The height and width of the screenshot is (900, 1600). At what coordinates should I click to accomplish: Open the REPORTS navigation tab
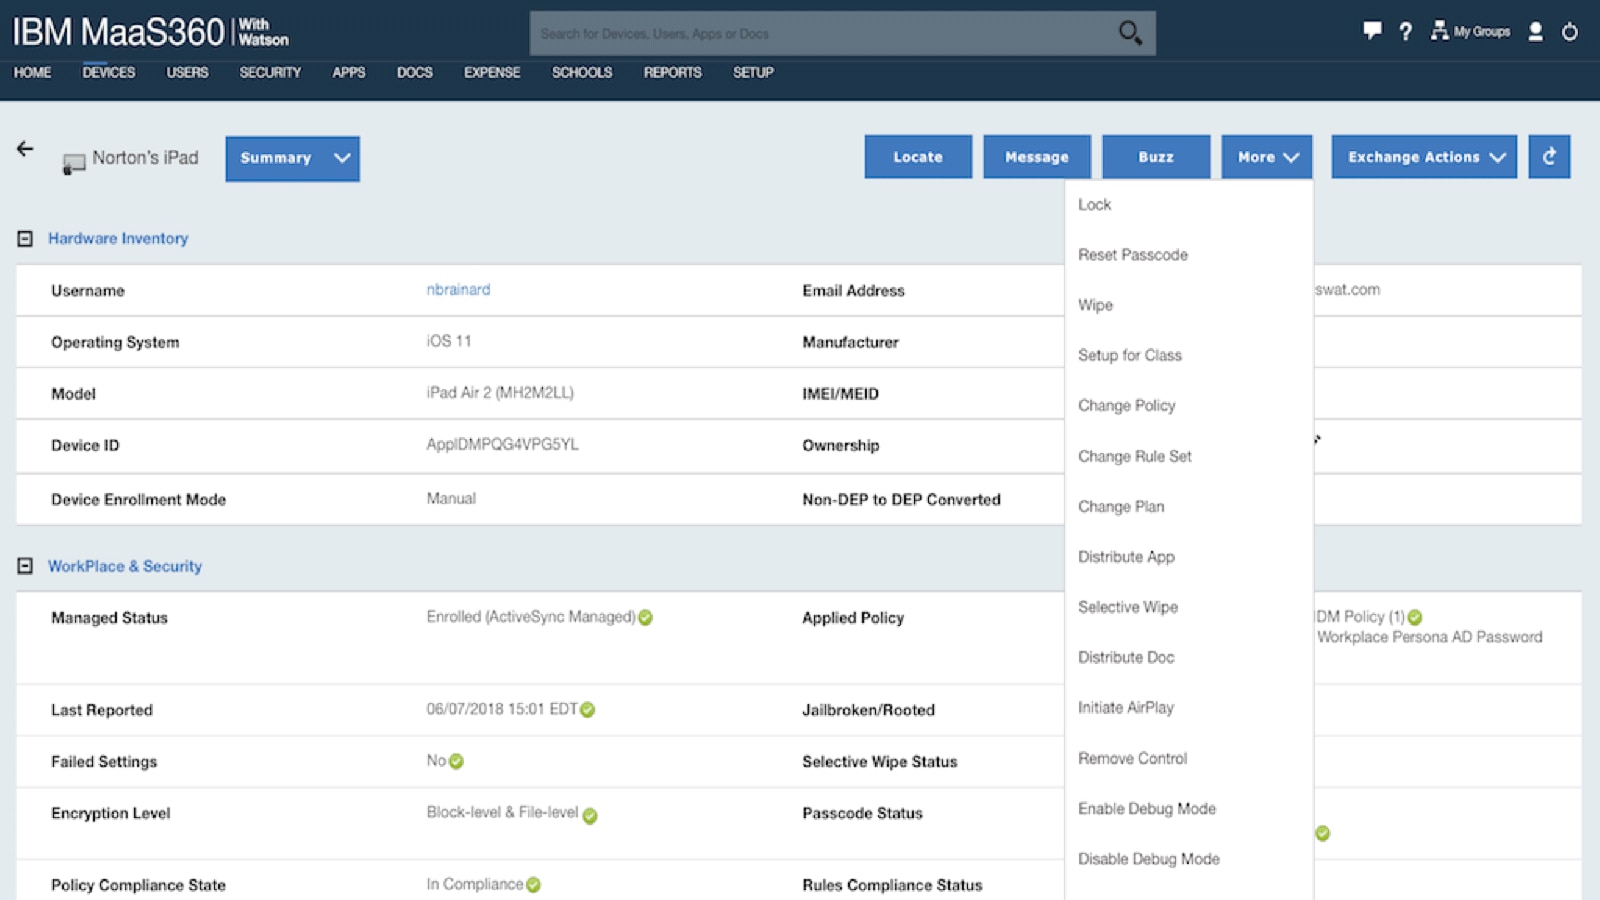672,72
